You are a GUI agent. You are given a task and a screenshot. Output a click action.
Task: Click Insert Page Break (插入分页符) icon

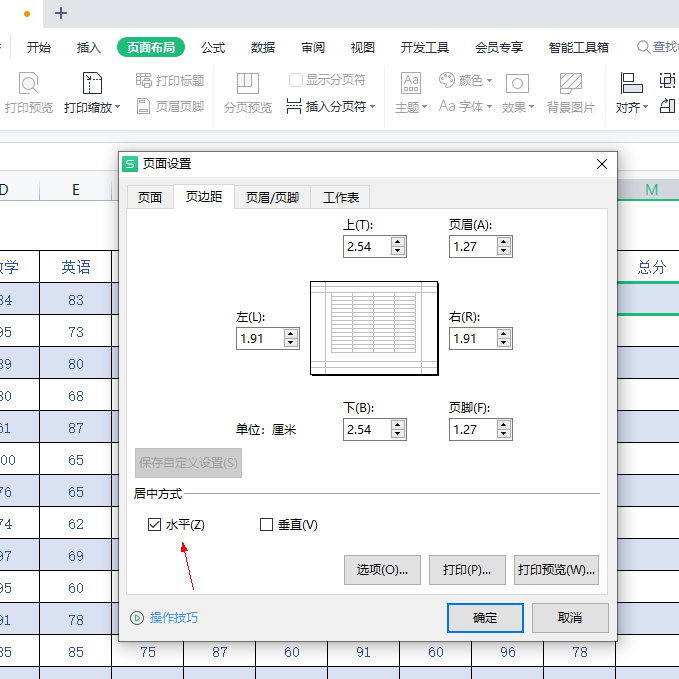click(x=294, y=106)
